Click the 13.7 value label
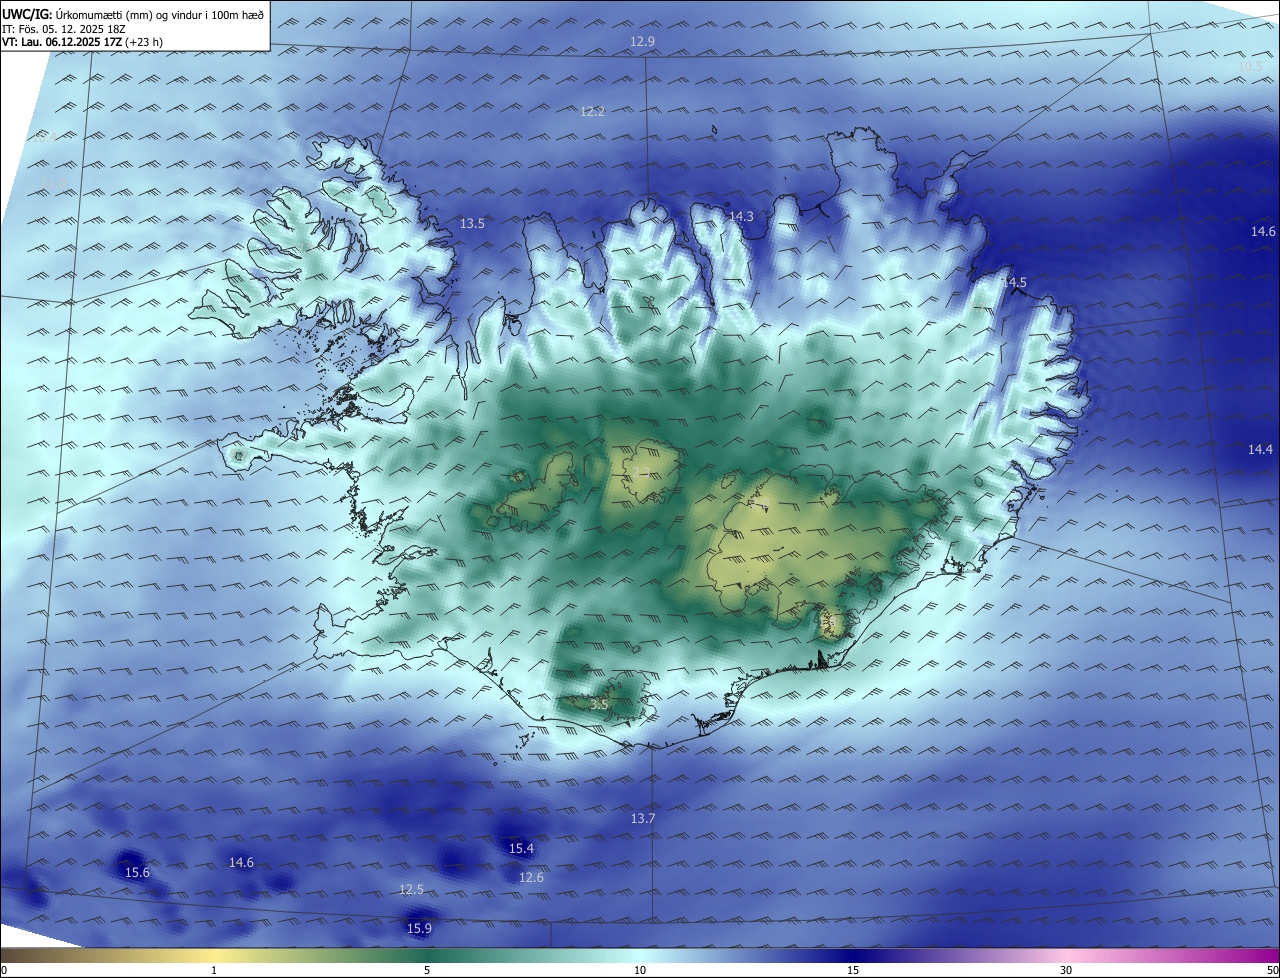 (643, 819)
